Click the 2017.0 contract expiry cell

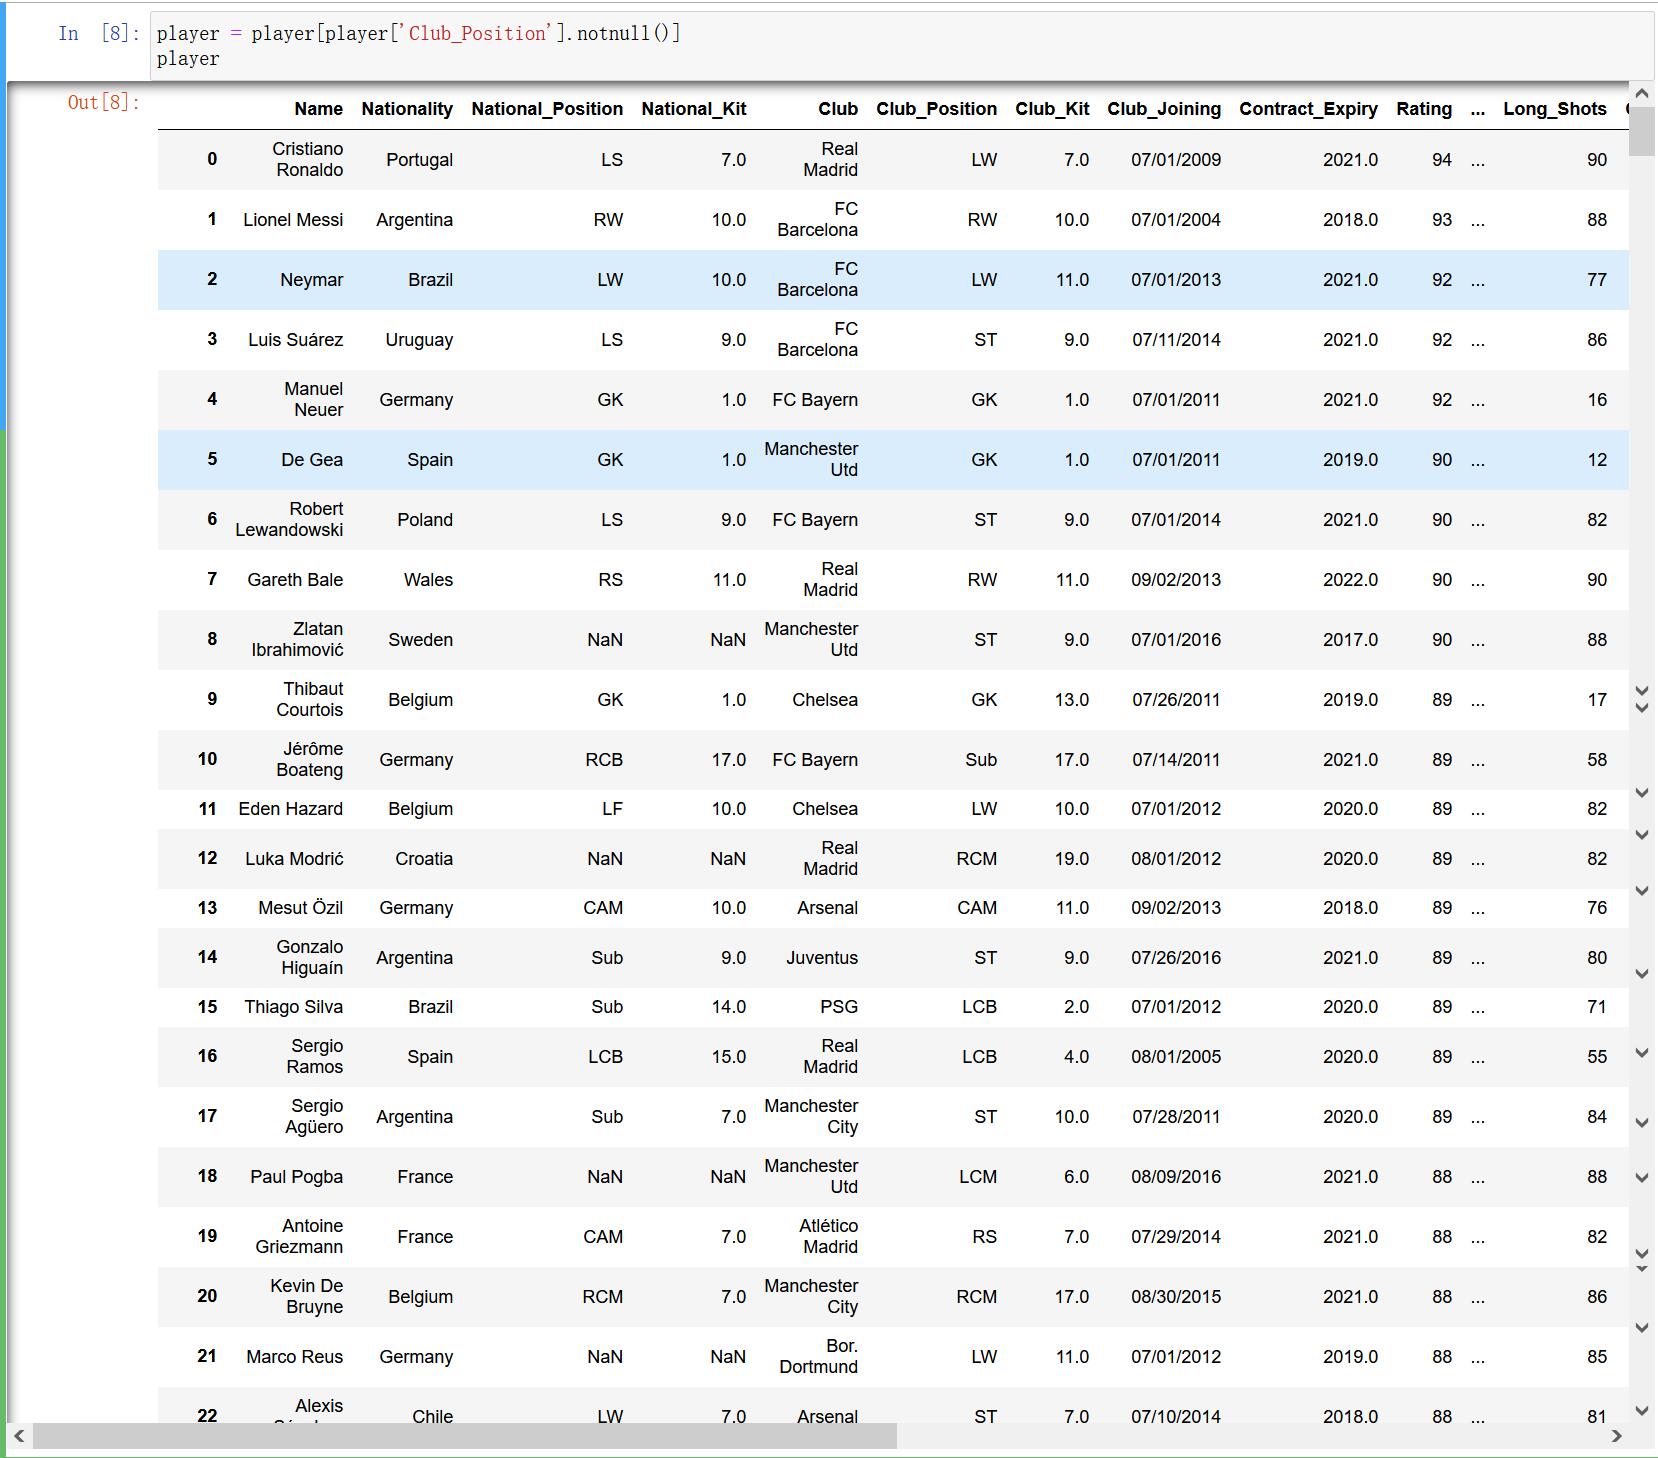[x=1350, y=640]
